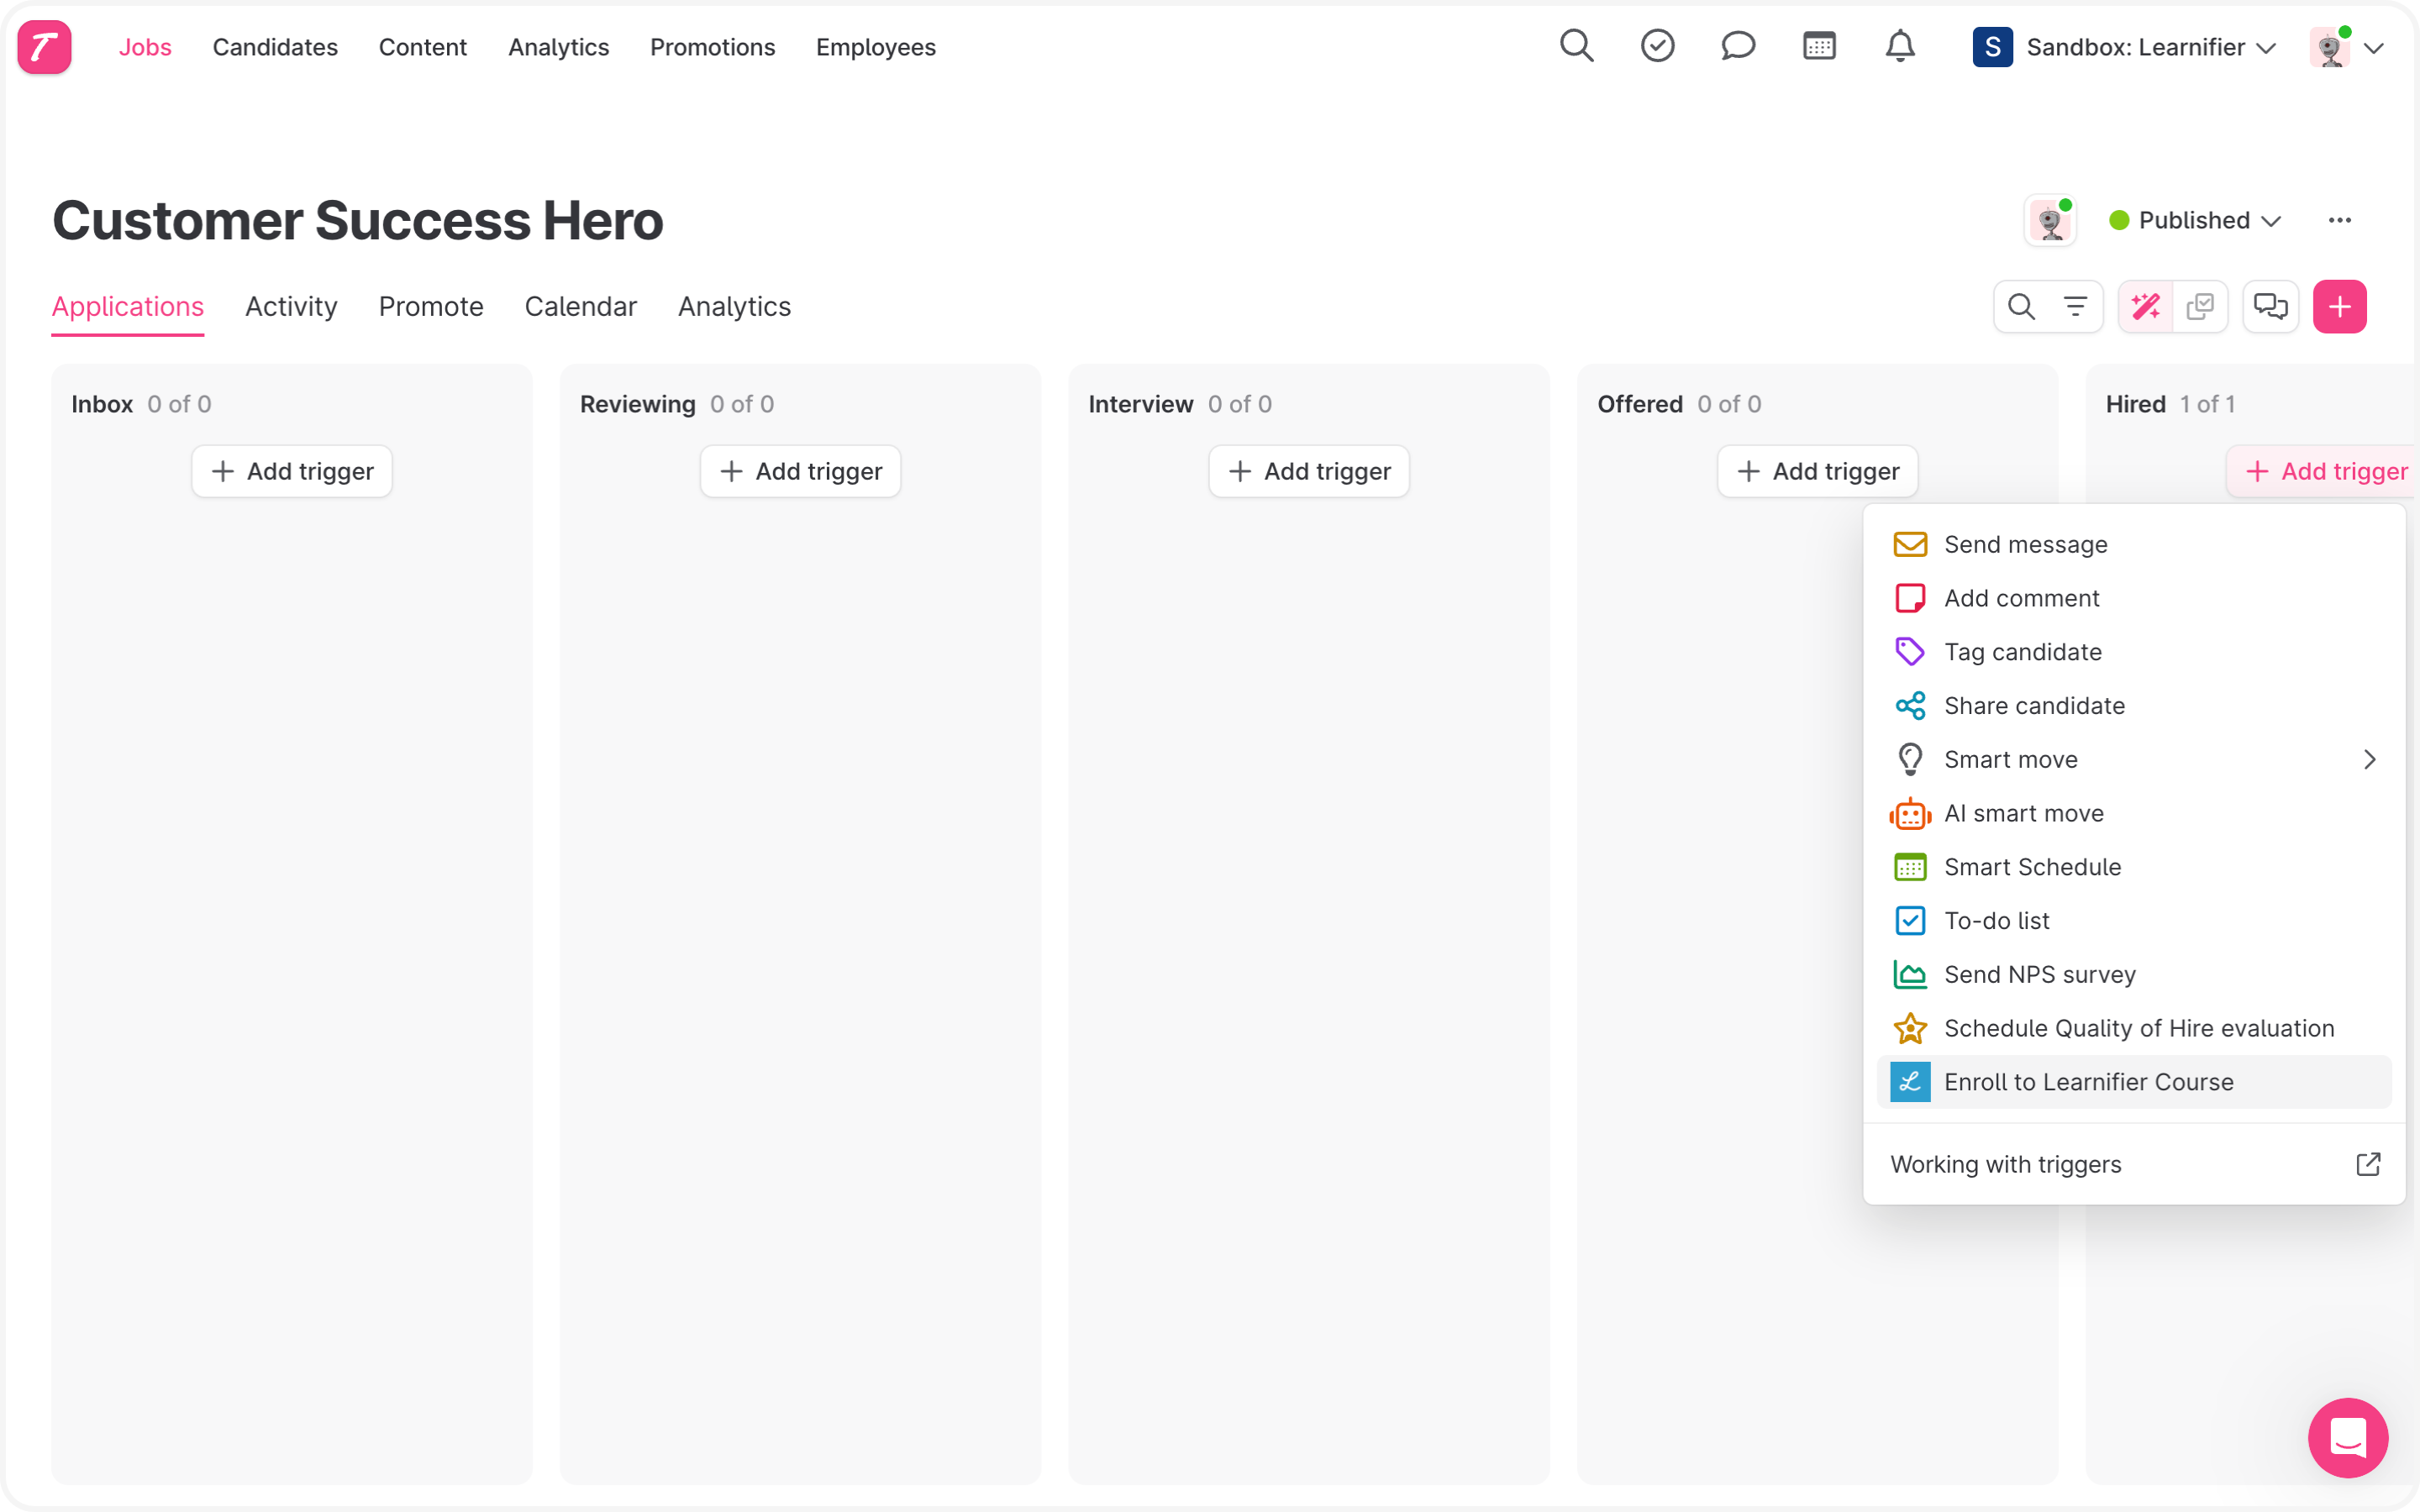
Task: Expand the user account chevron
Action: coord(2374,48)
